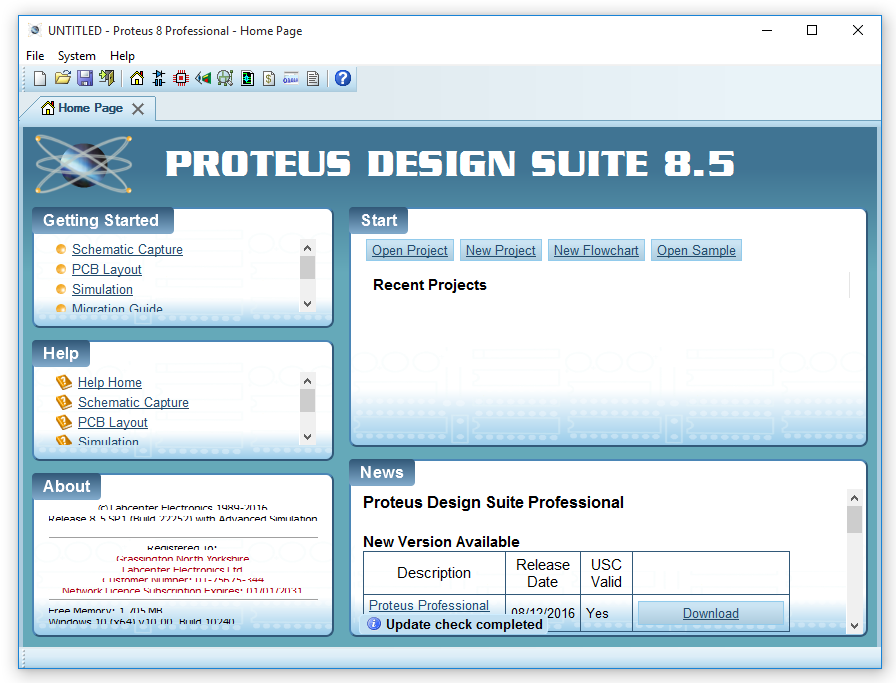
Task: Click the 08/12/2016 release date cell
Action: tap(543, 613)
